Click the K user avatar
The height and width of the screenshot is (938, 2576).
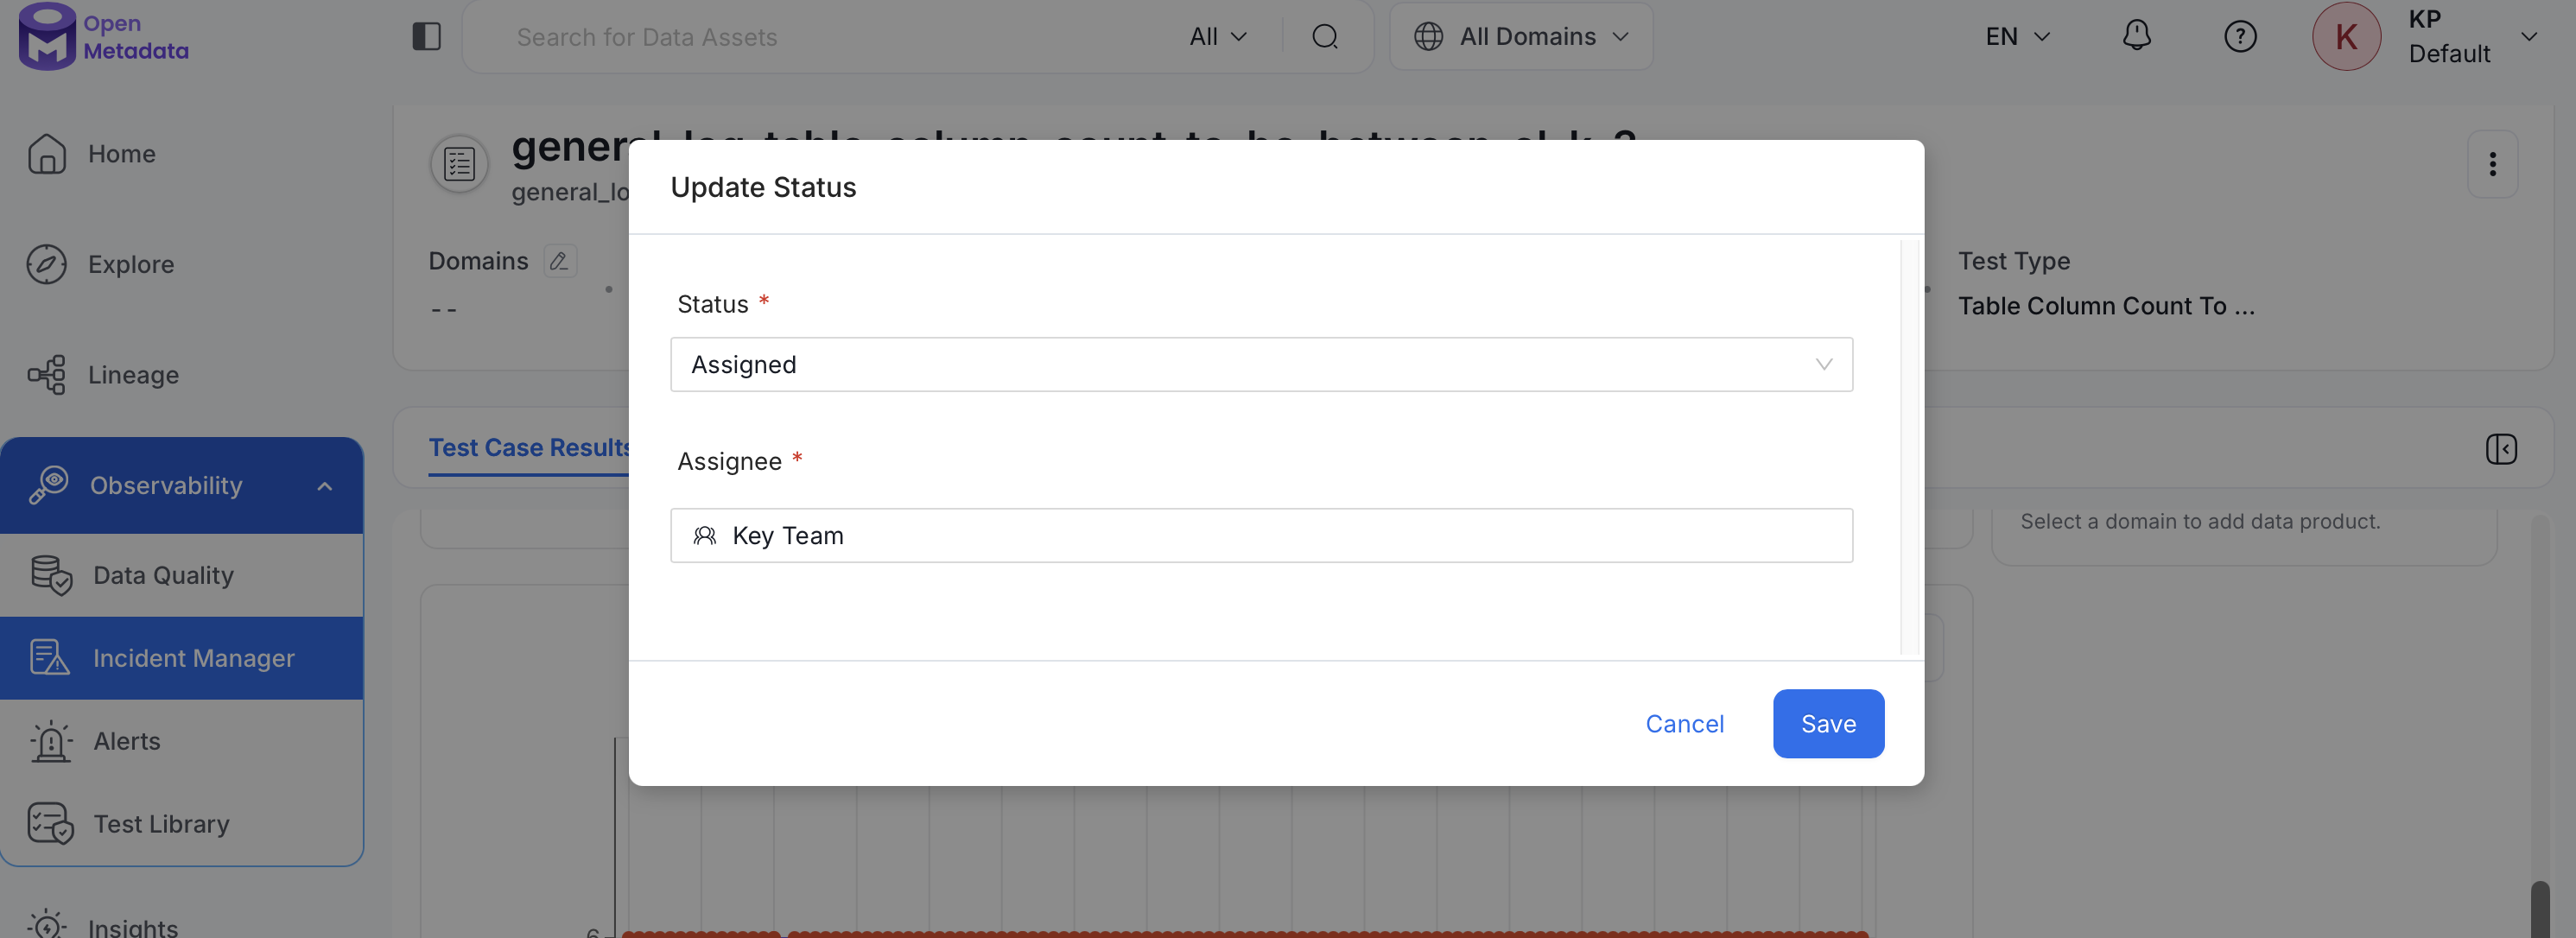pos(2346,37)
